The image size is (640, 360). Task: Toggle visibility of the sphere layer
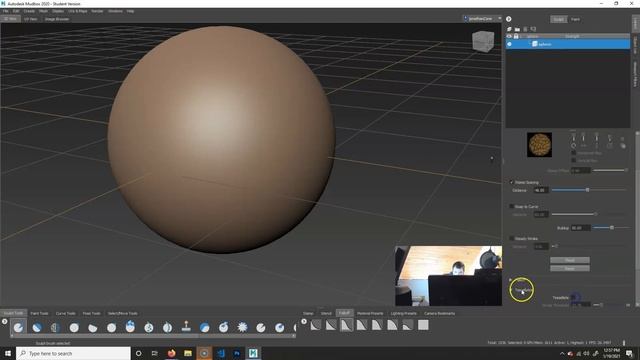509,44
